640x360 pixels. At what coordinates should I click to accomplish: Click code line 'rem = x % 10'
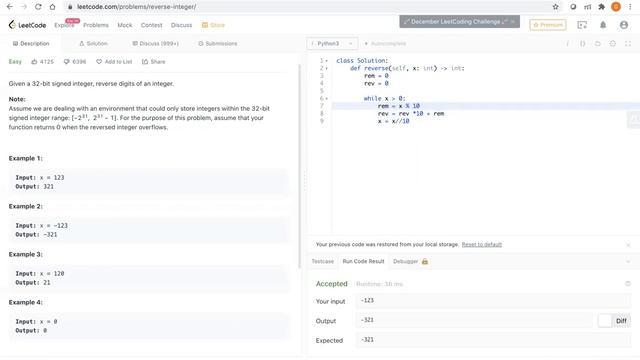399,106
